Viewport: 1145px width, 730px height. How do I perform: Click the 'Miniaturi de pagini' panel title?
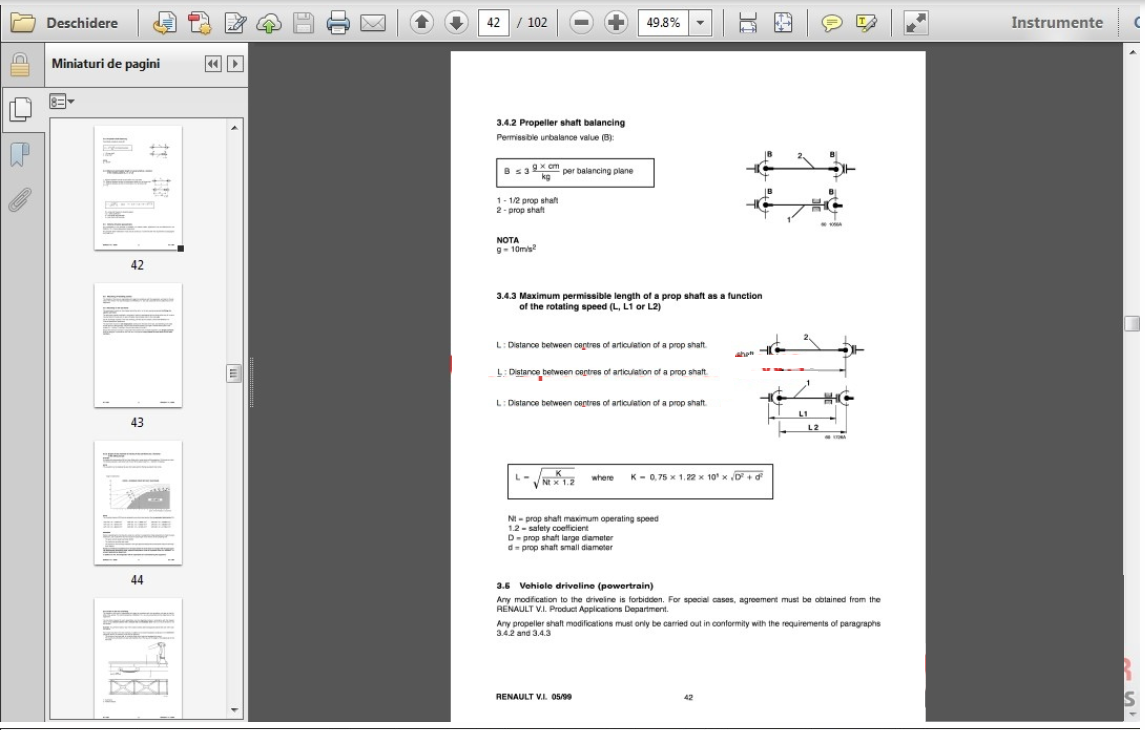click(106, 64)
